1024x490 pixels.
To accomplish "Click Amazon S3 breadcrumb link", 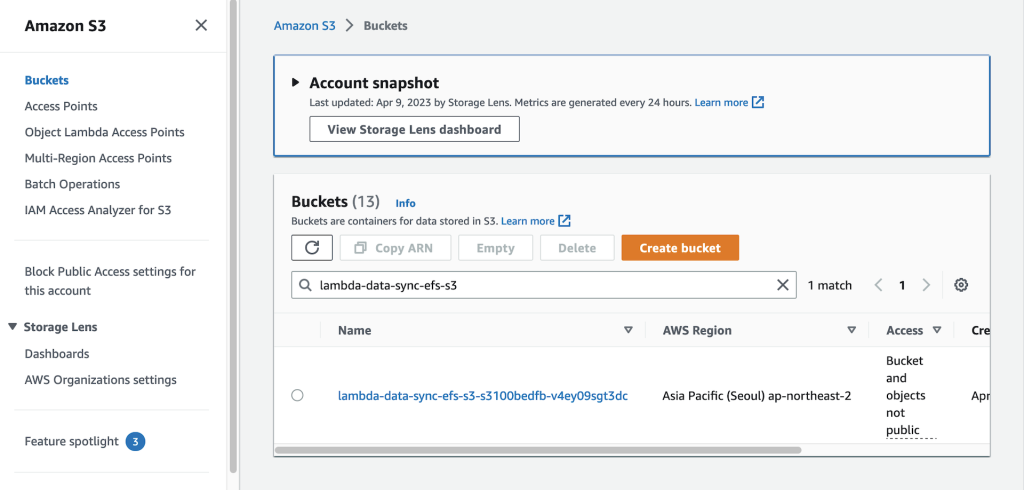I will [x=304, y=26].
